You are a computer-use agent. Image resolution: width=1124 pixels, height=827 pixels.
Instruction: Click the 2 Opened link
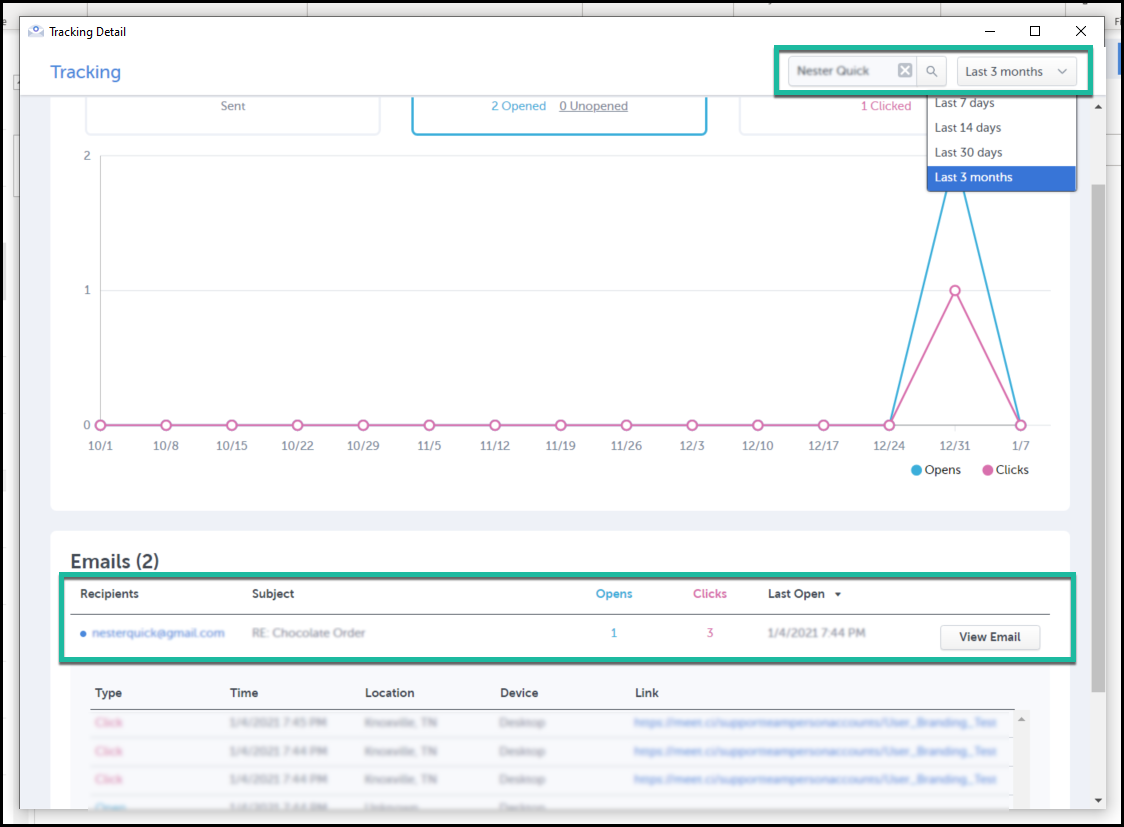click(518, 106)
